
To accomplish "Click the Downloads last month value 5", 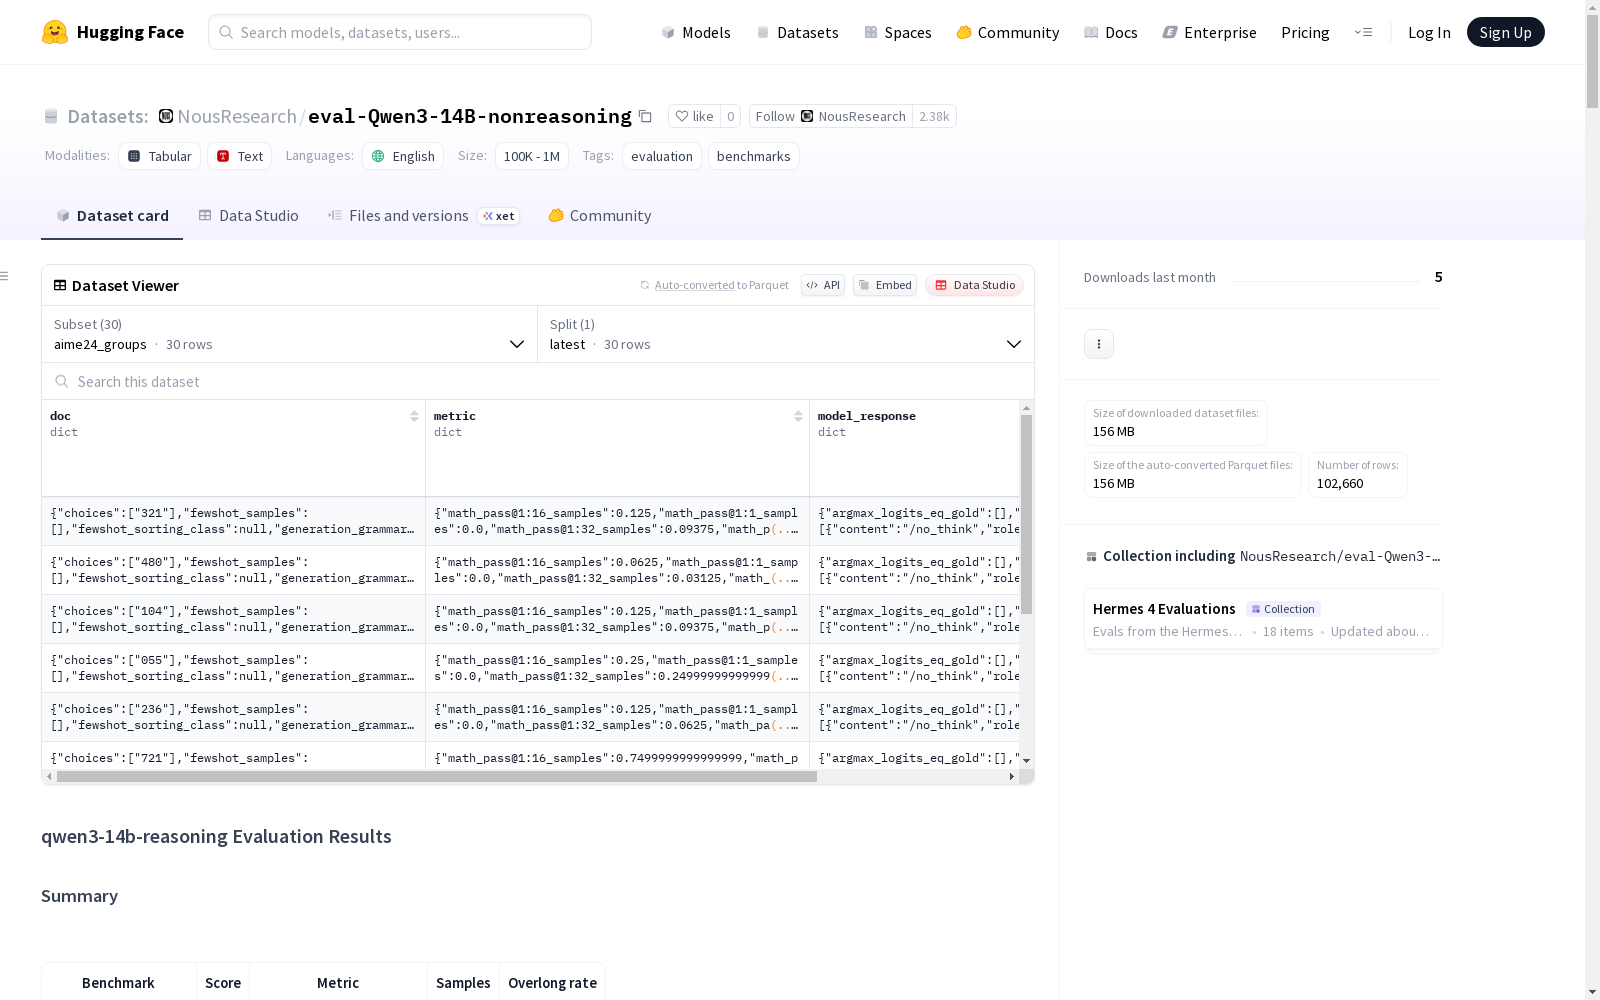I will [x=1438, y=277].
